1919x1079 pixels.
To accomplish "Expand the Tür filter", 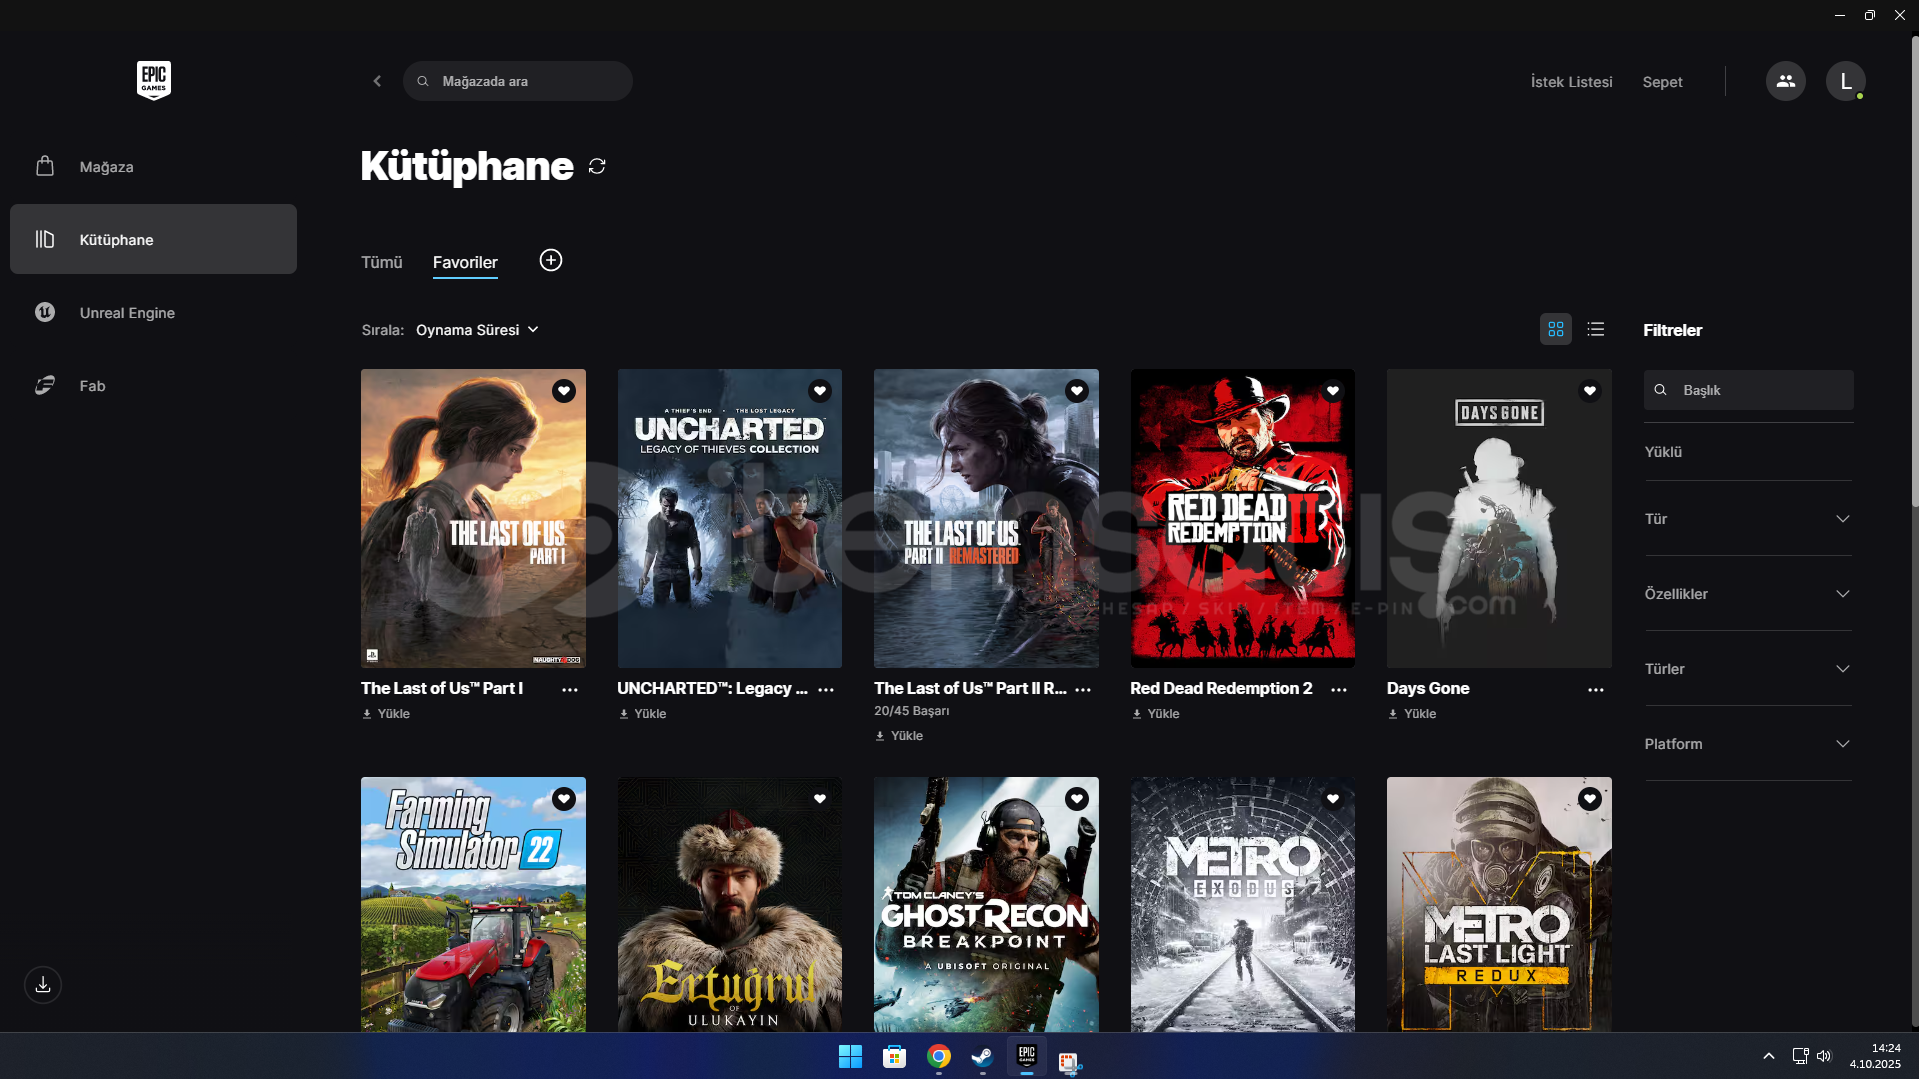I will click(x=1748, y=519).
